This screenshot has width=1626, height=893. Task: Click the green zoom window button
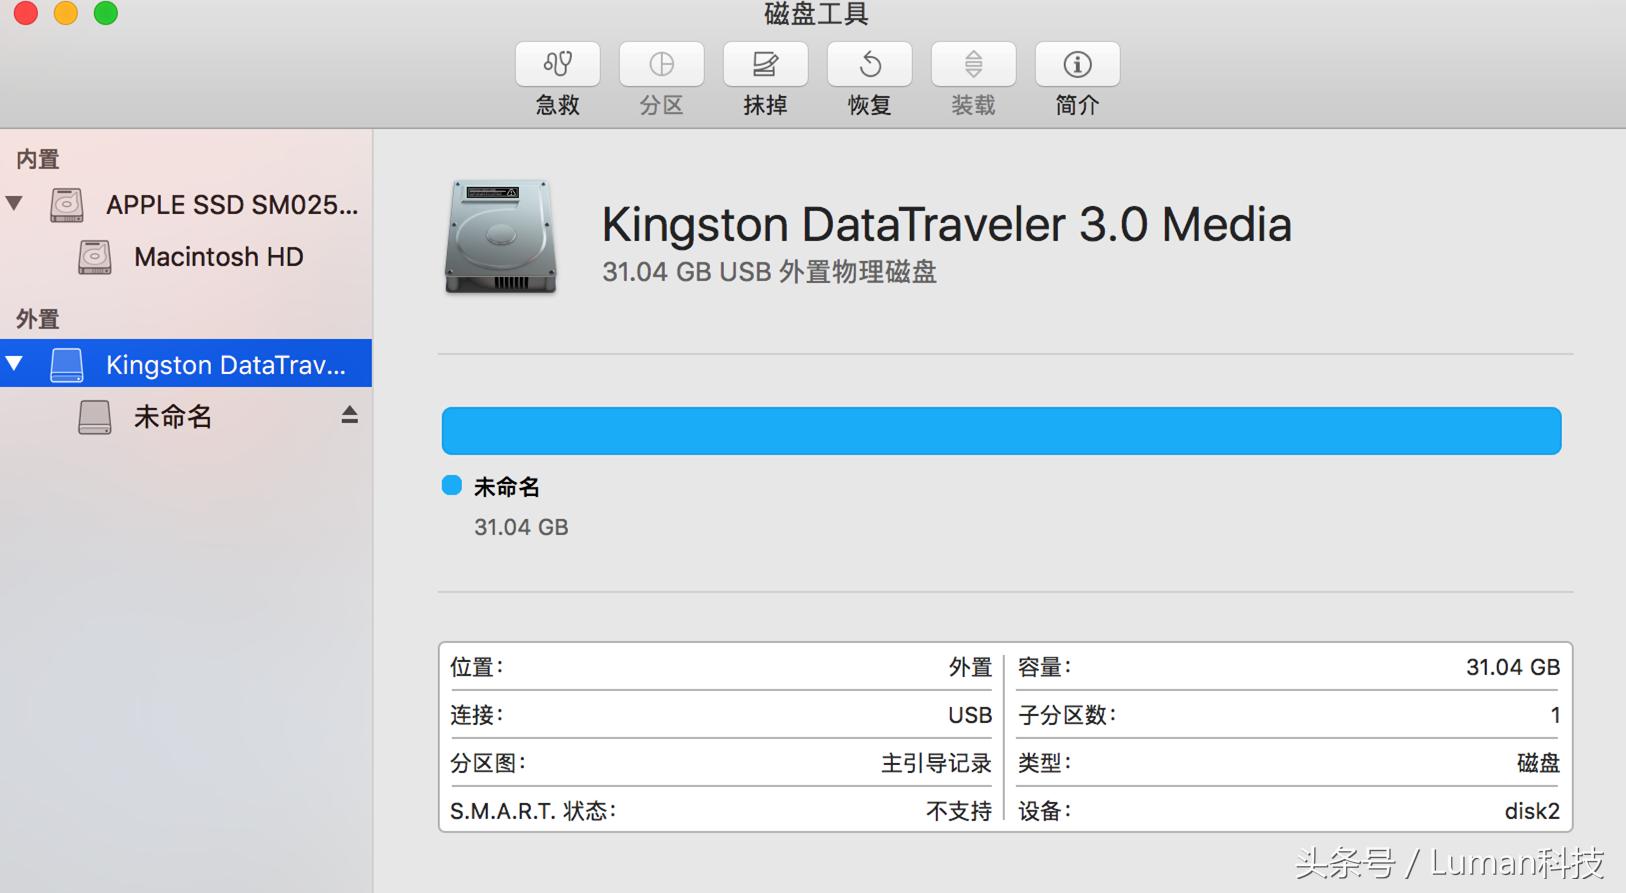[x=106, y=12]
